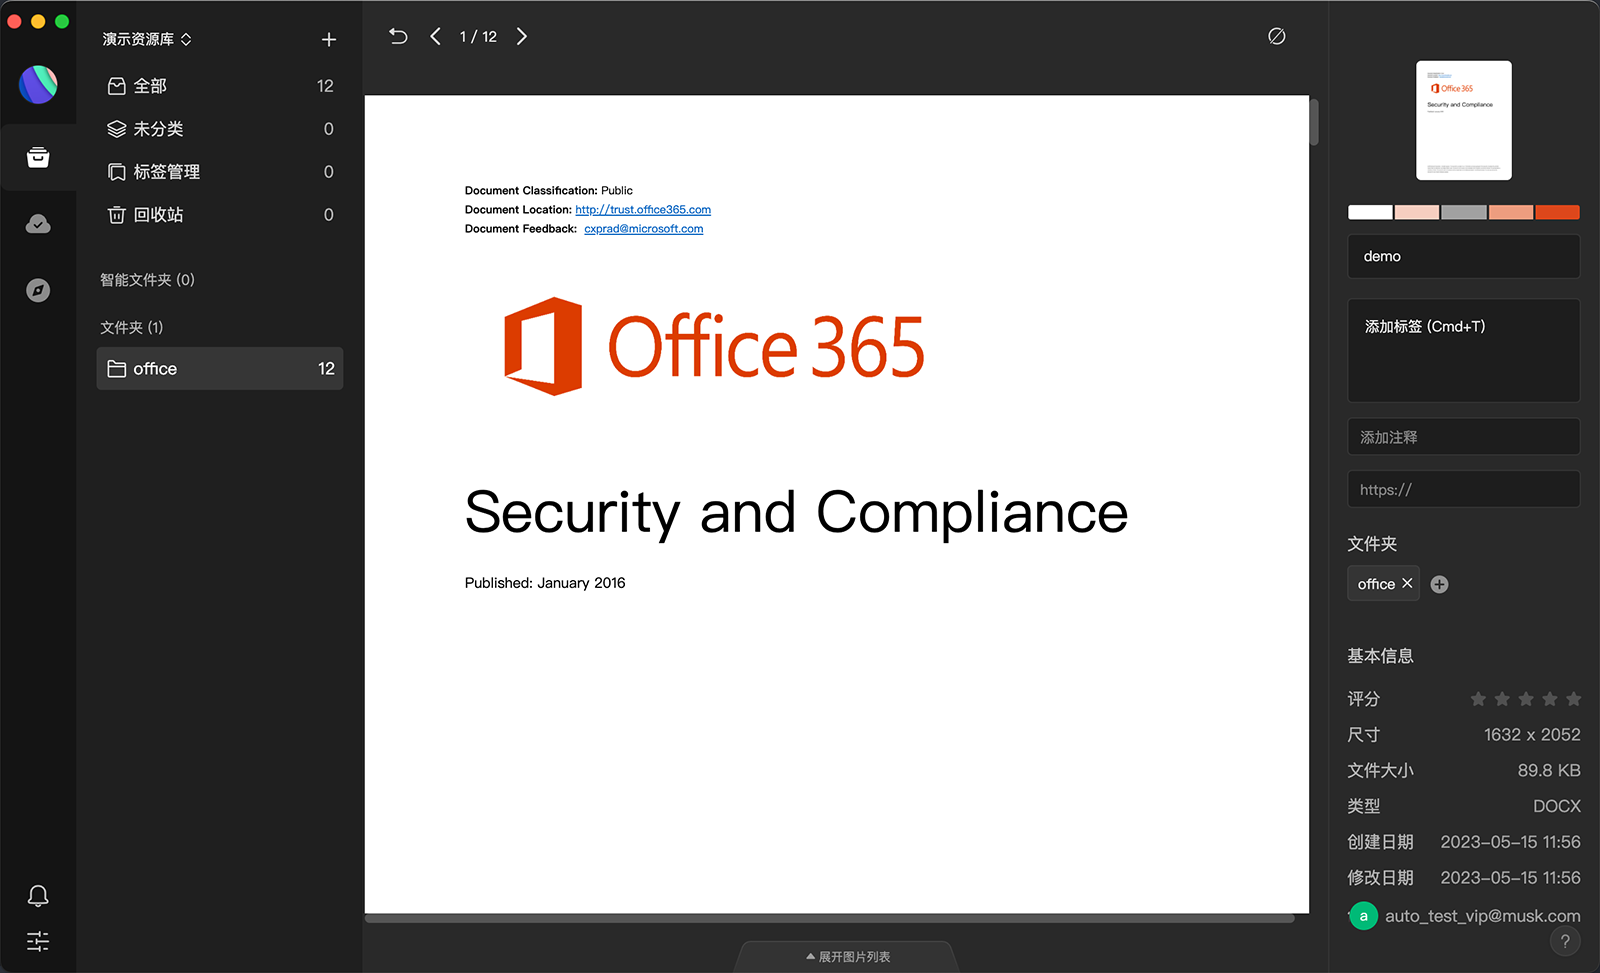The image size is (1600, 973).
Task: Click the 添加标签 tag input area
Action: click(1464, 350)
